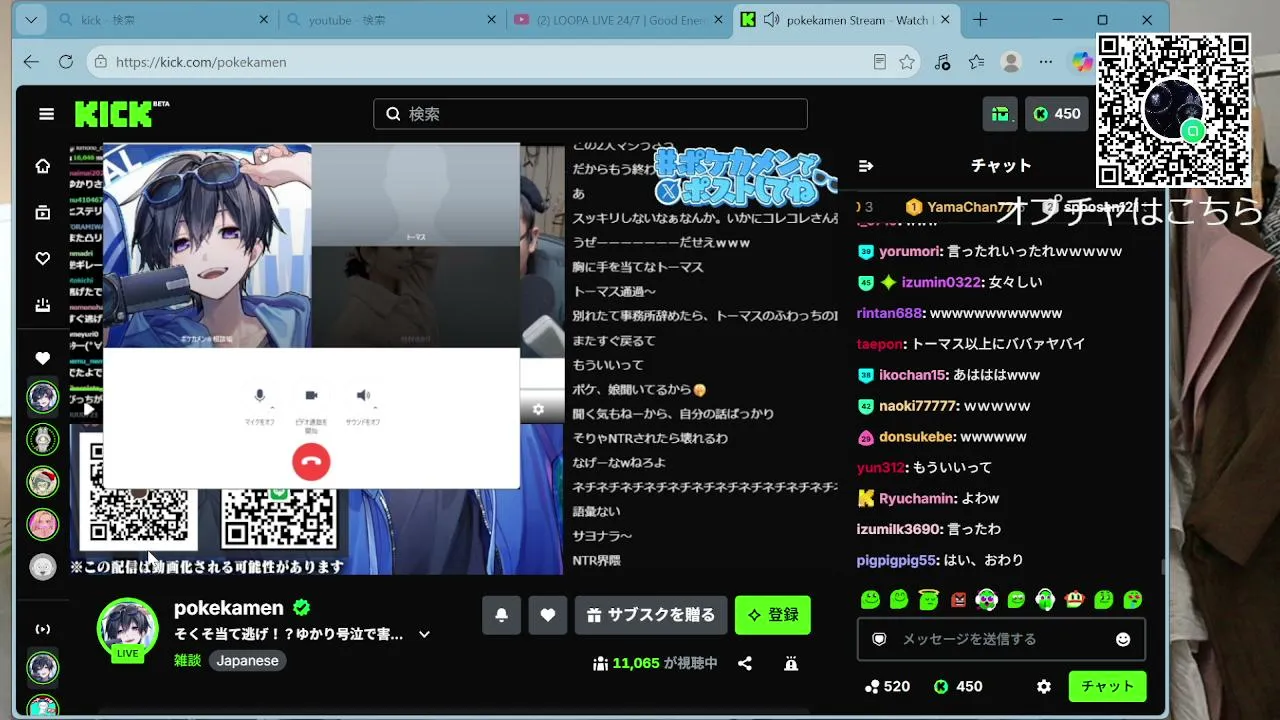Open the browser three-dots menu
Viewport: 1280px width, 720px height.
click(1046, 62)
